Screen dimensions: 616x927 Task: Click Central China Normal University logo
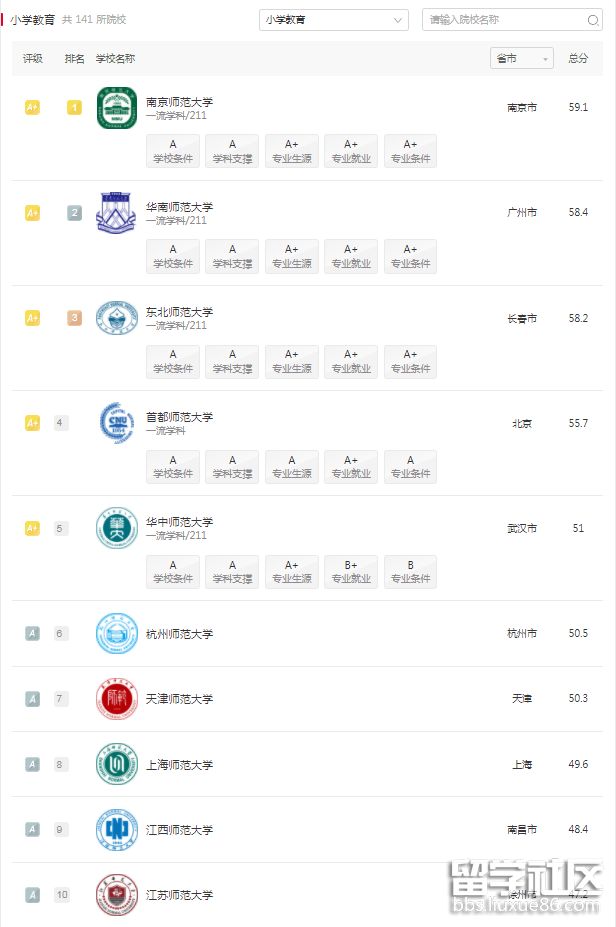coord(116,528)
